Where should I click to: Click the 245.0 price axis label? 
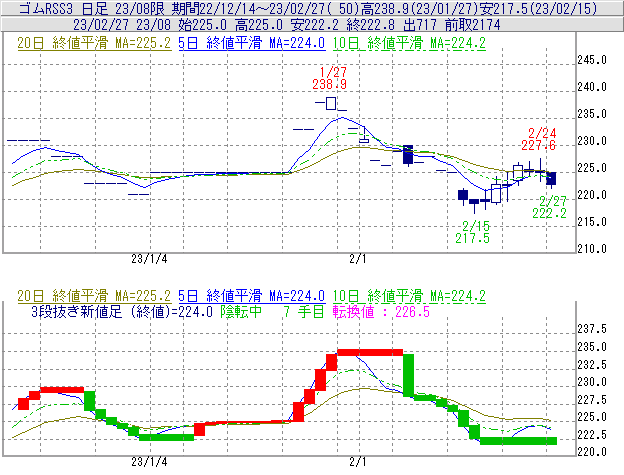(x=592, y=60)
